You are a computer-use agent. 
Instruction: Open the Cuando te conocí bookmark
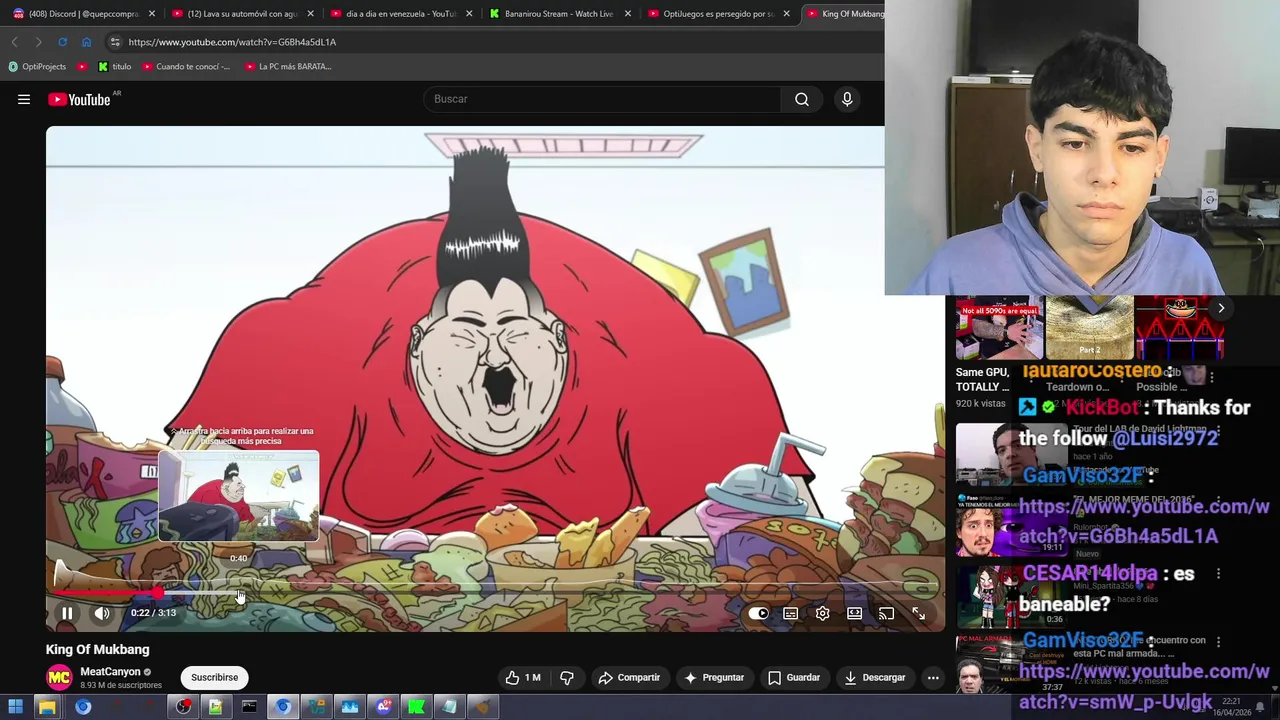tap(186, 67)
